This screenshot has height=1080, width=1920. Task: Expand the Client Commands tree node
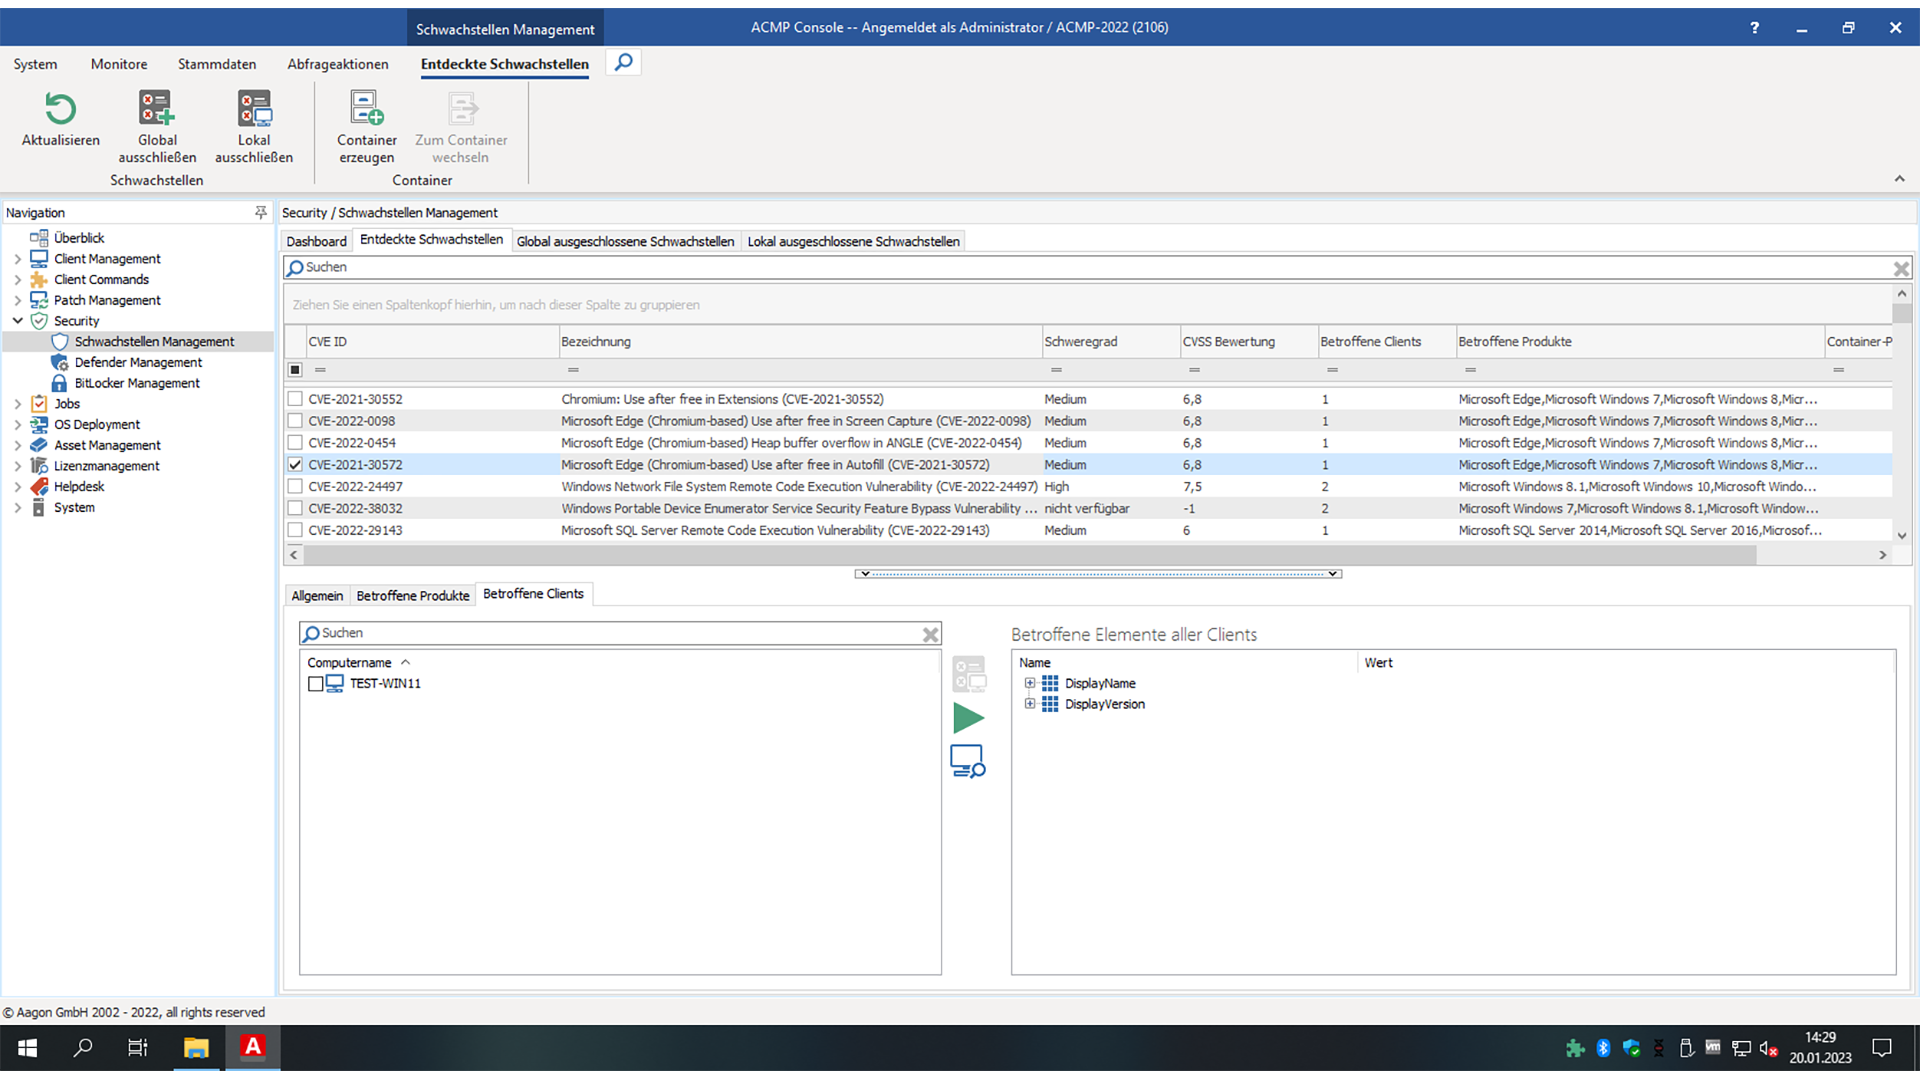pos(17,280)
